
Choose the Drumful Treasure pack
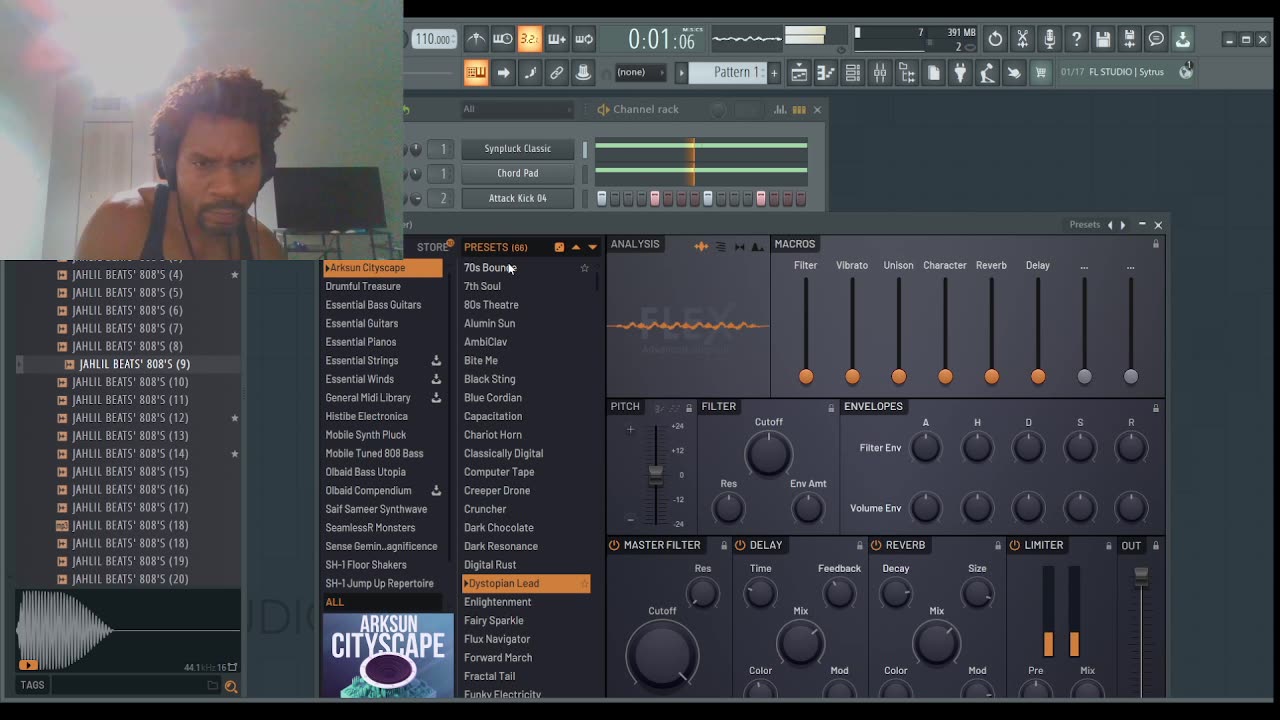pos(362,286)
